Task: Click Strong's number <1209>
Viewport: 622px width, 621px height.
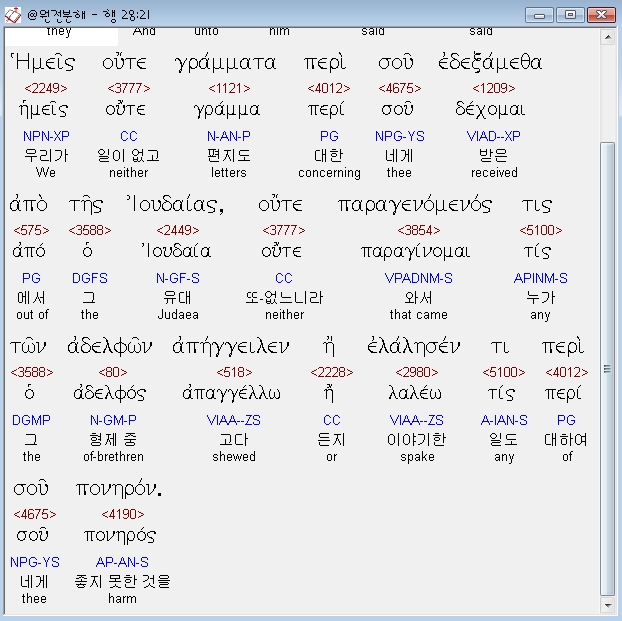Action: click(x=493, y=88)
